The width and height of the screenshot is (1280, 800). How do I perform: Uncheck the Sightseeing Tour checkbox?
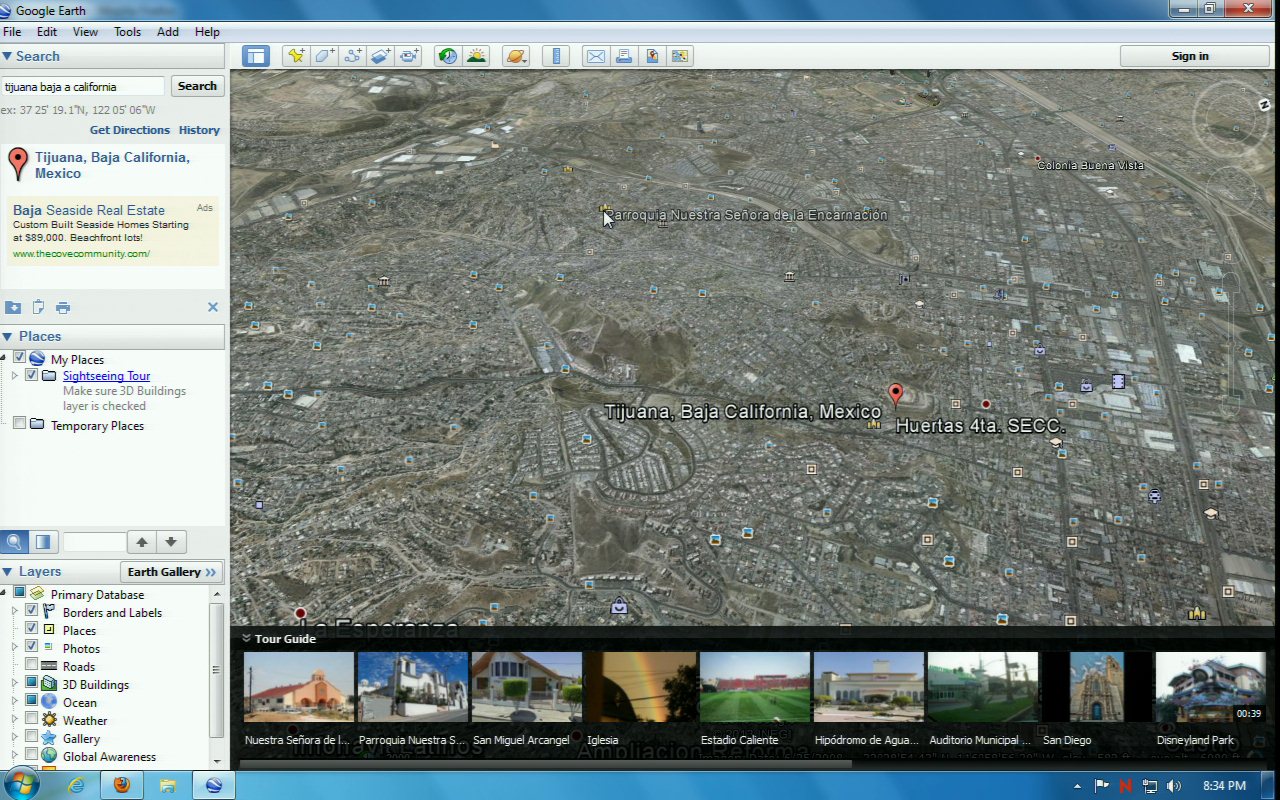(x=32, y=376)
